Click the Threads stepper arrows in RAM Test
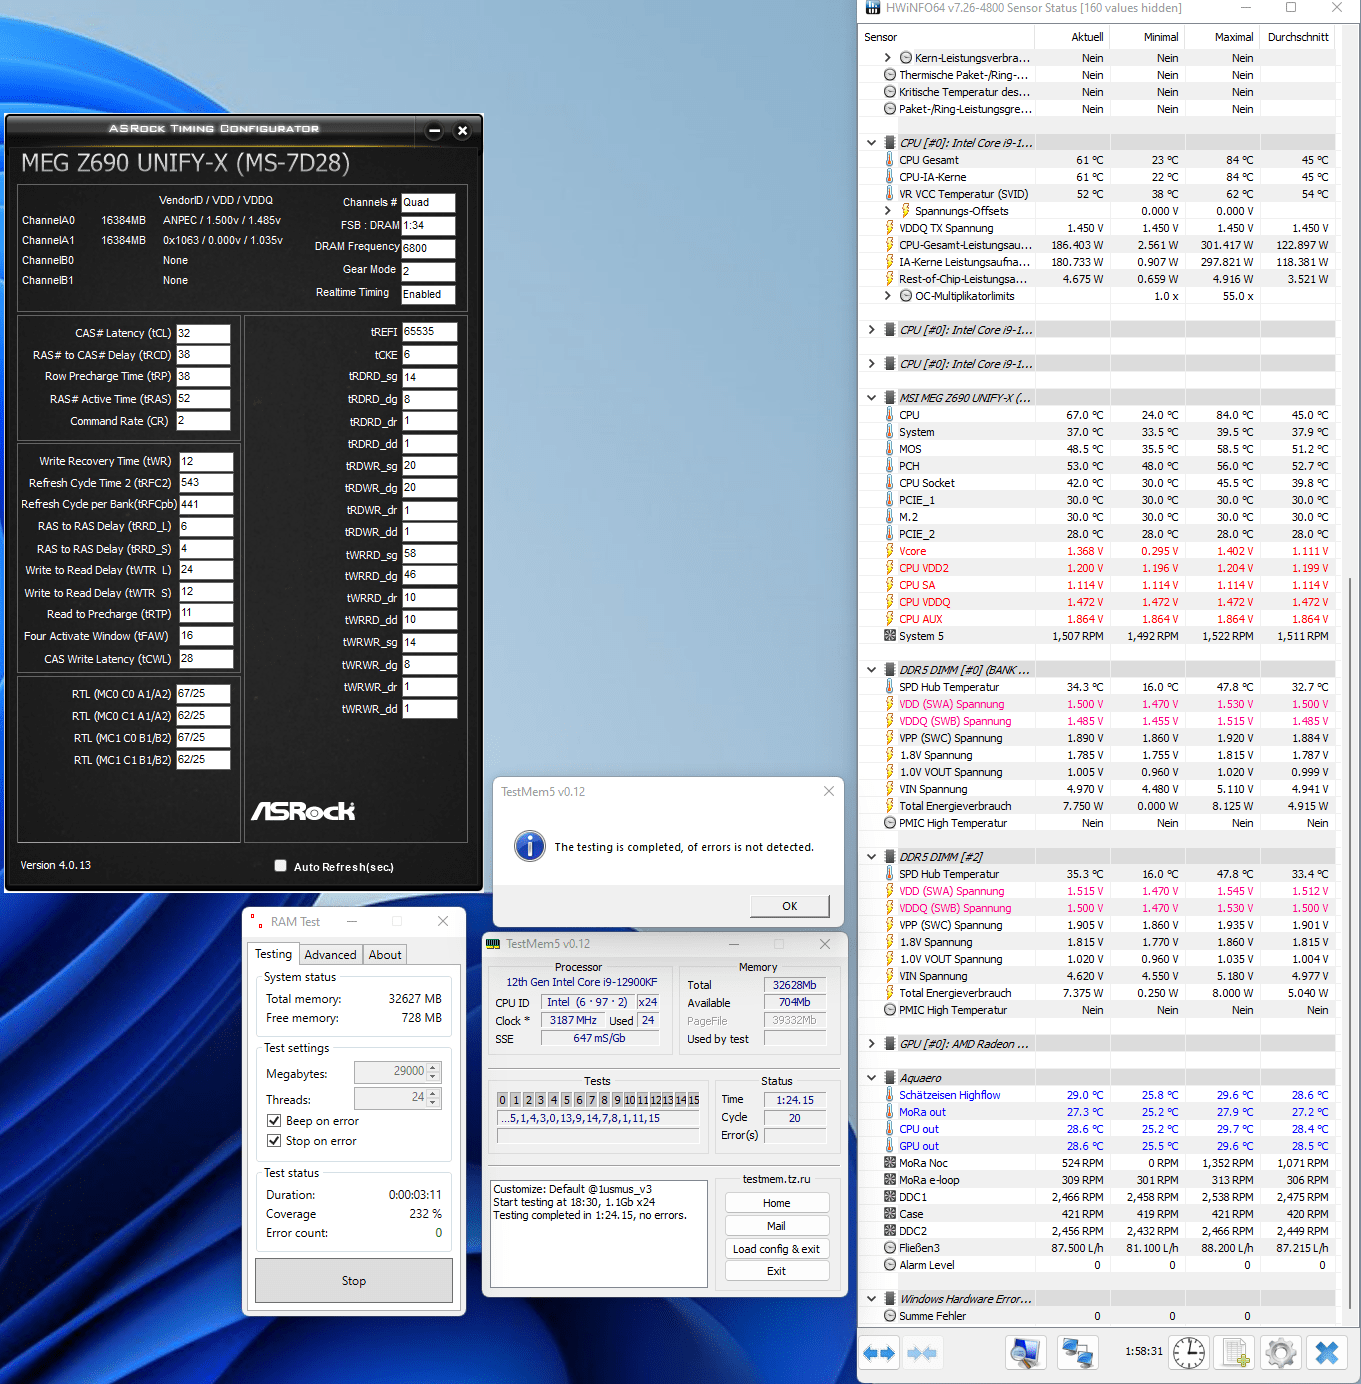The width and height of the screenshot is (1361, 1384). [x=433, y=1097]
